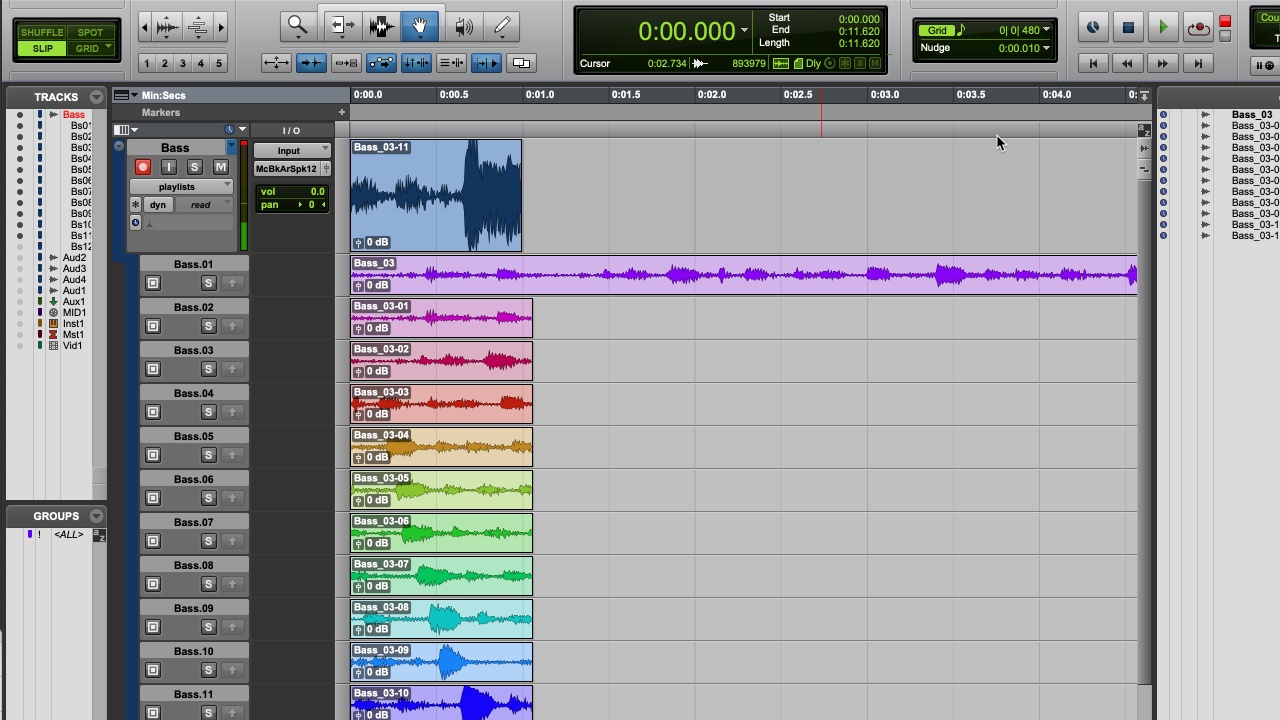Open the Tracks panel popup menu
The height and width of the screenshot is (720, 1280).
(96, 96)
